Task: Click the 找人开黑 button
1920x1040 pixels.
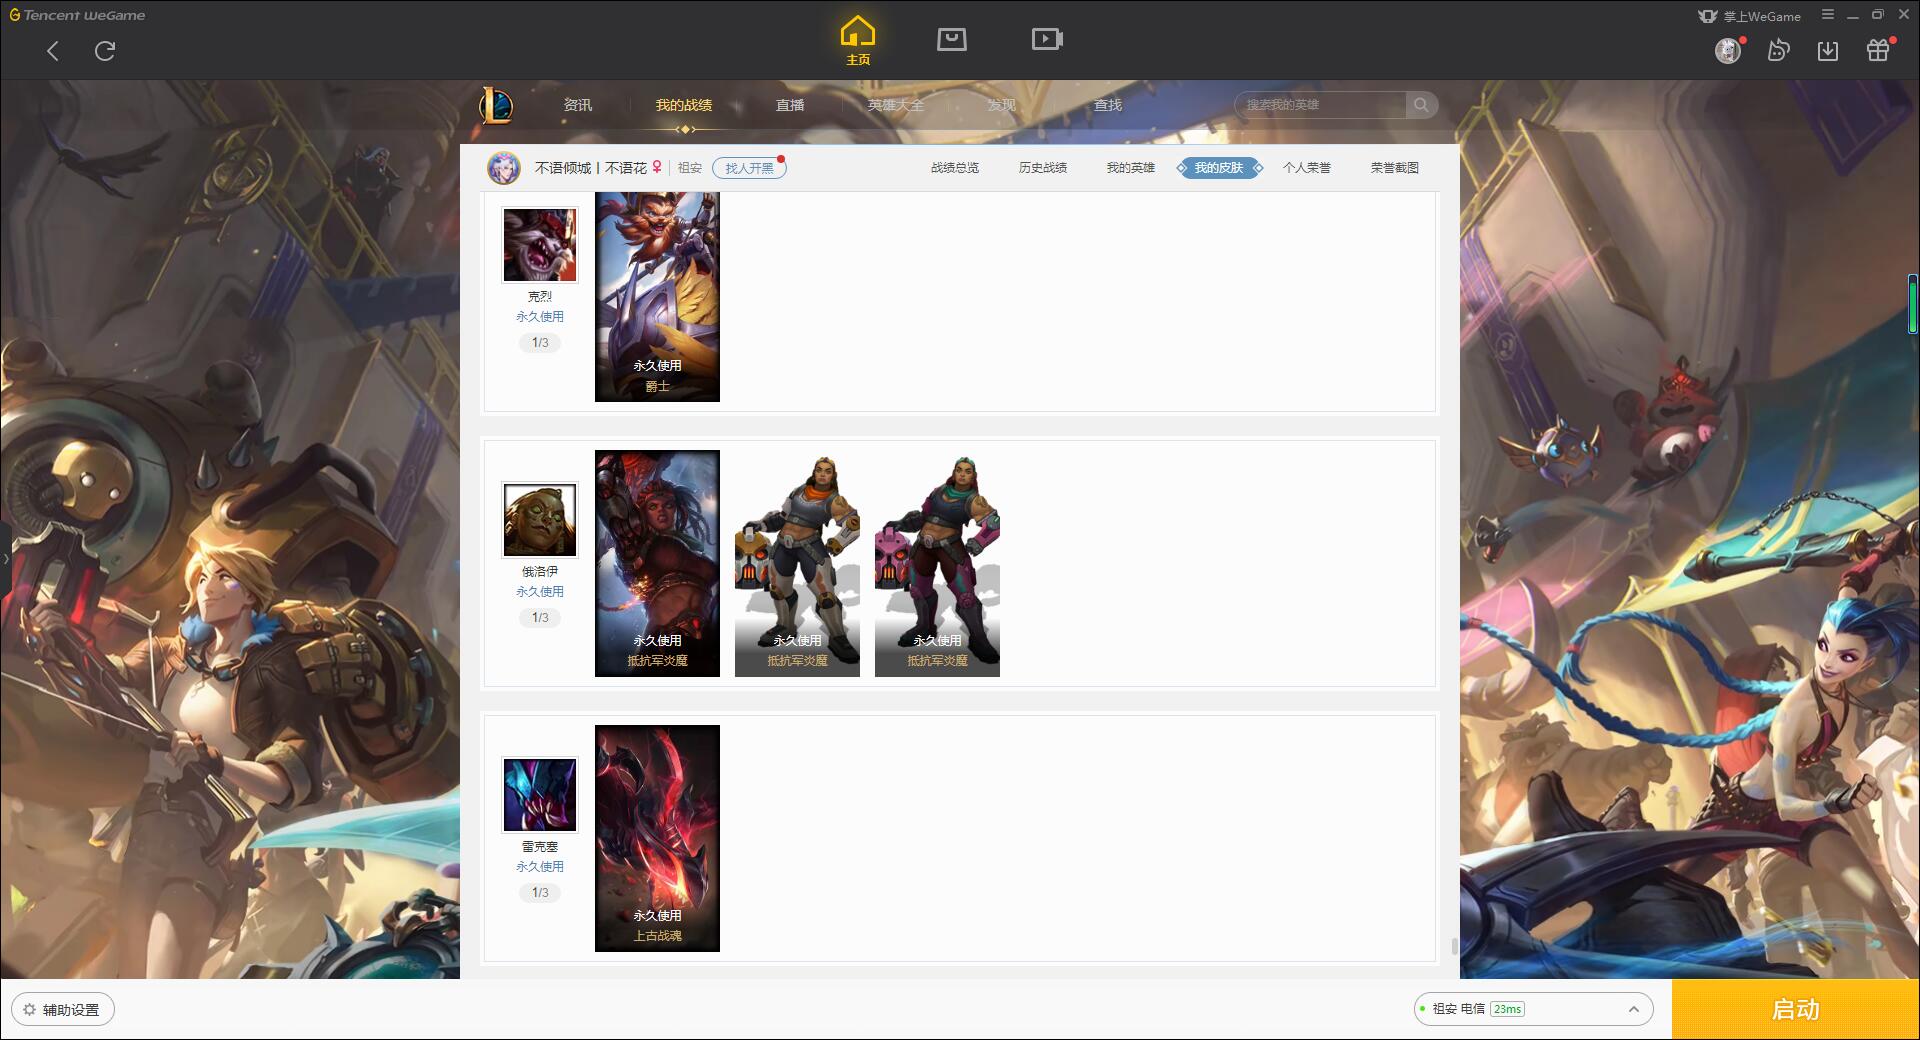Action: click(x=749, y=168)
